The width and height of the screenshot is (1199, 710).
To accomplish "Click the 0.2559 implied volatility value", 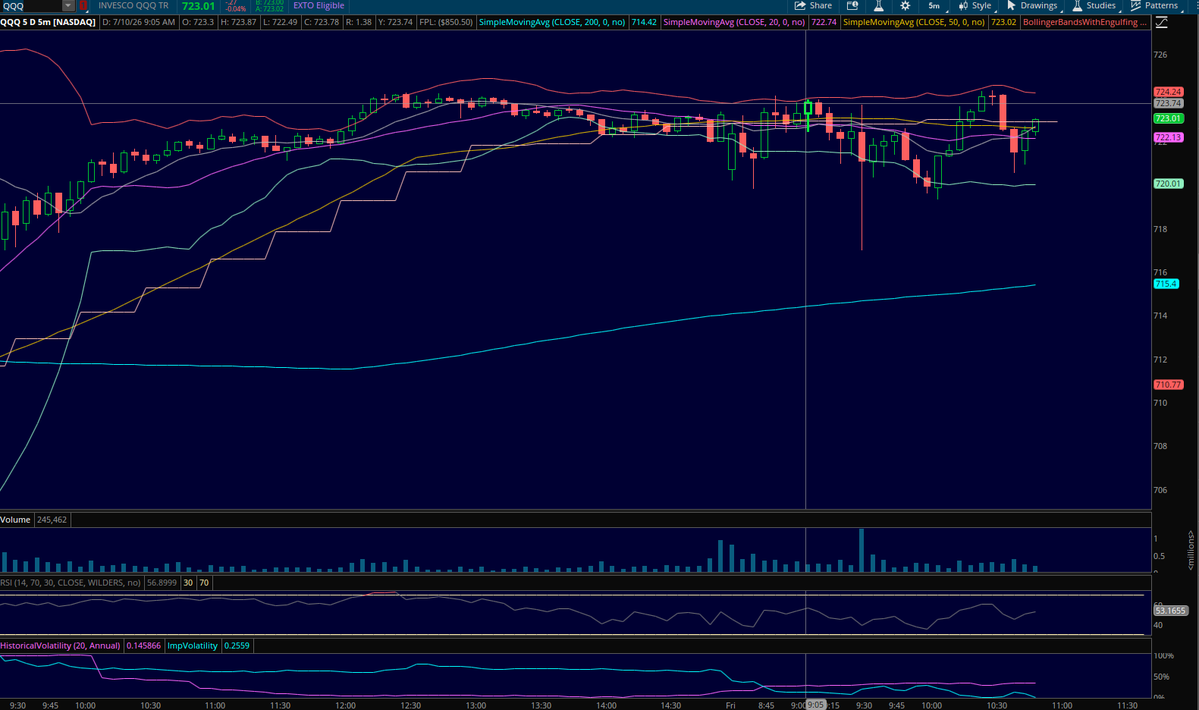I will coord(237,646).
